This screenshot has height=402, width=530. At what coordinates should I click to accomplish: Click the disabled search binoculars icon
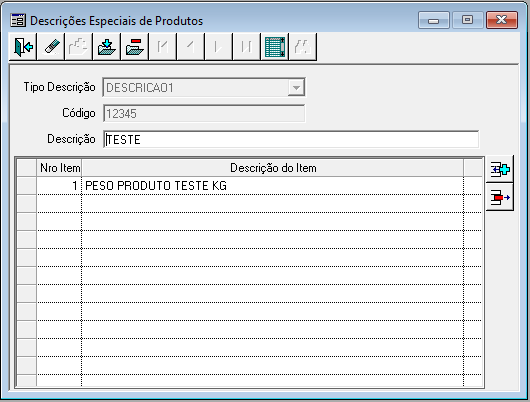click(x=303, y=47)
